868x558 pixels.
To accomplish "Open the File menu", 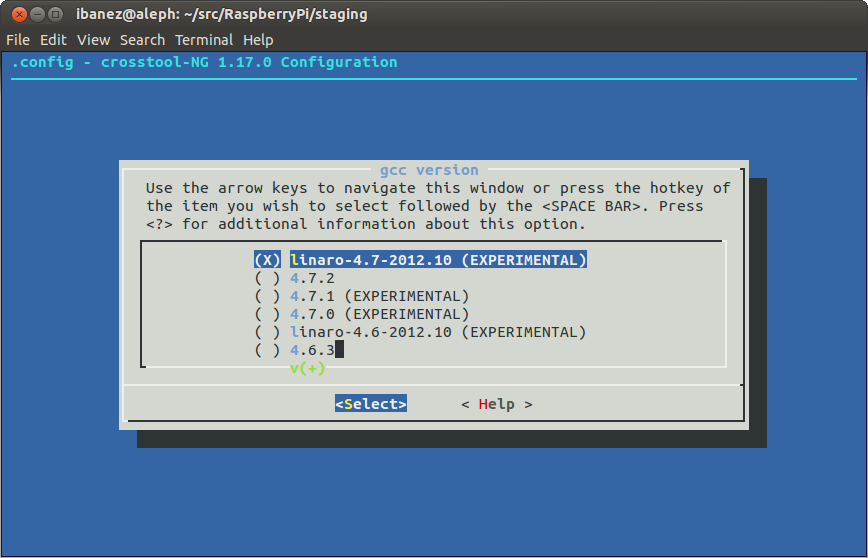I will pos(18,40).
